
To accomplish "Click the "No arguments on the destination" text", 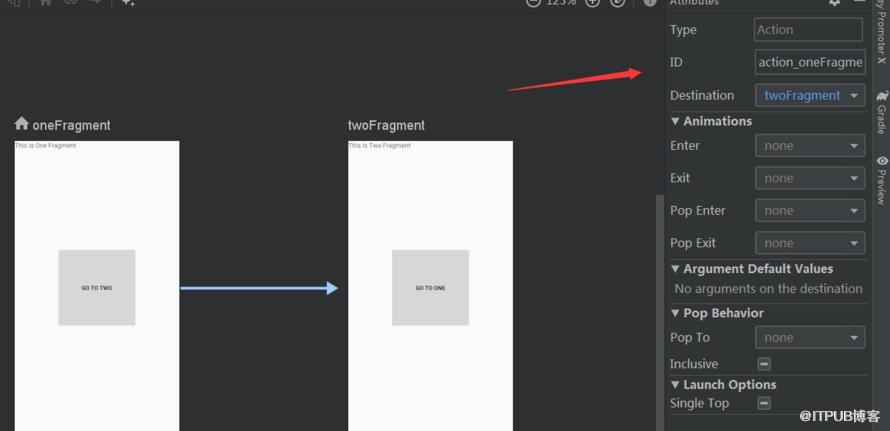I will coord(769,289).
